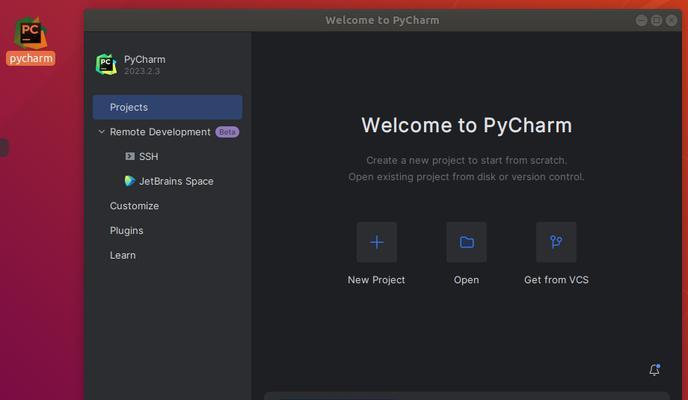Switch to the Learn section
Image resolution: width=688 pixels, height=400 pixels.
(x=122, y=255)
